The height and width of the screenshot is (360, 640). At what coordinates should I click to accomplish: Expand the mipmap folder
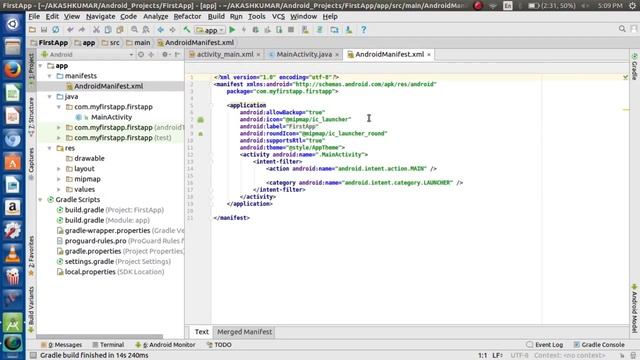click(x=59, y=179)
